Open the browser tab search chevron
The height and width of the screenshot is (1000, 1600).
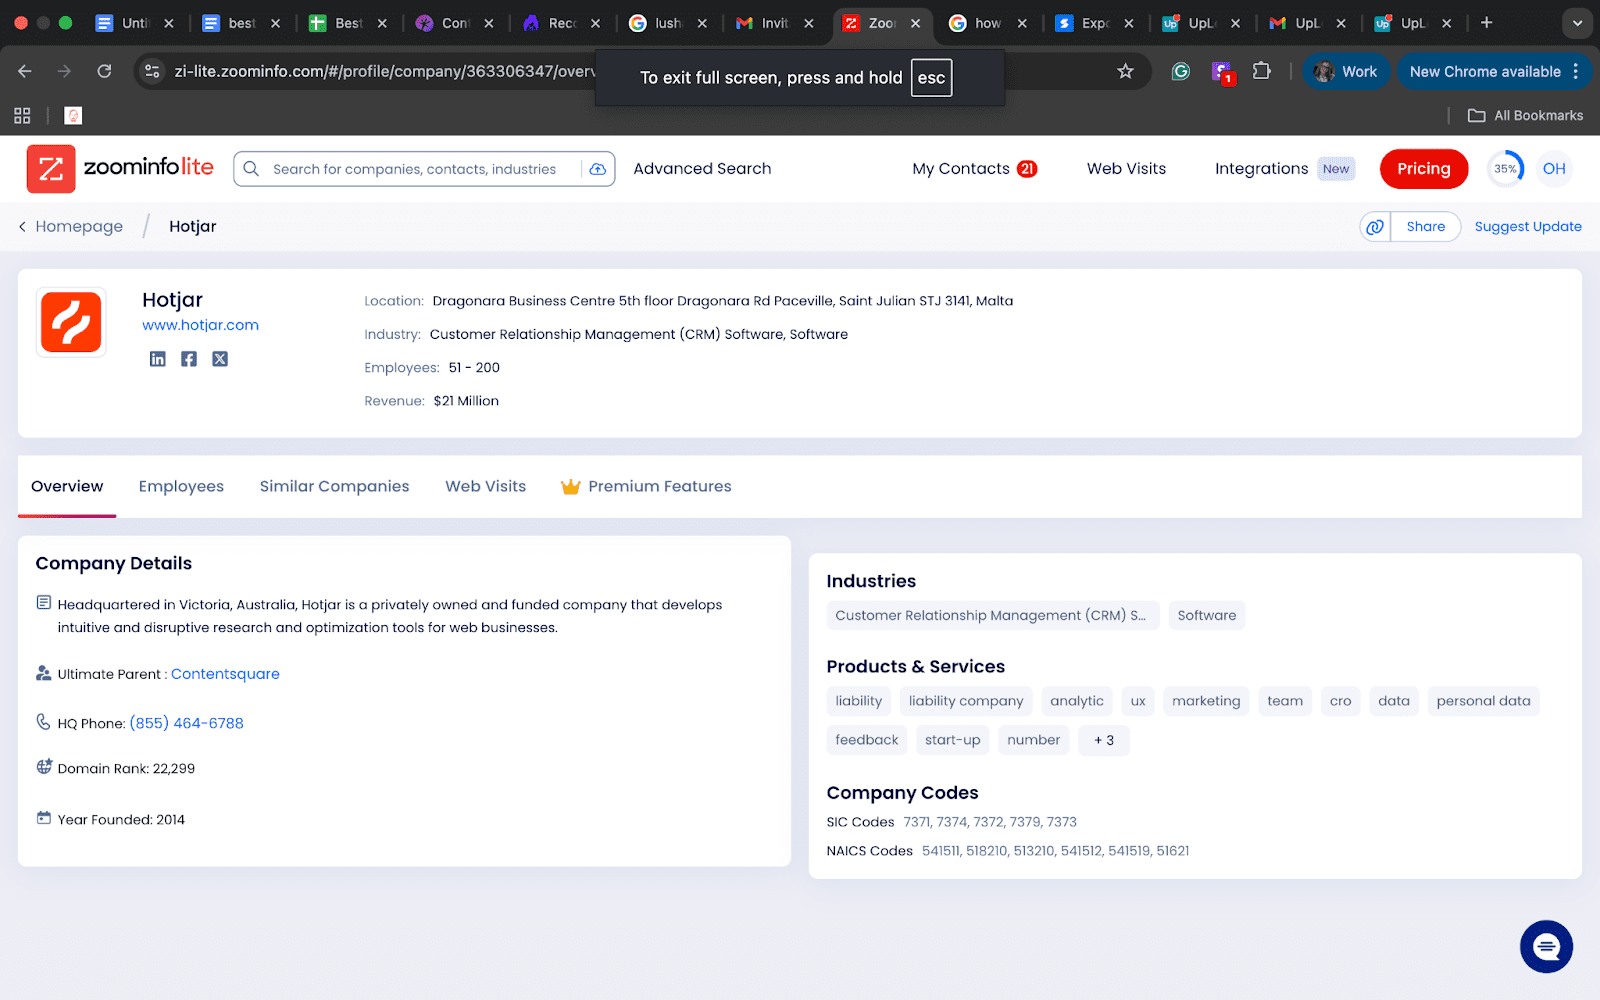1577,22
